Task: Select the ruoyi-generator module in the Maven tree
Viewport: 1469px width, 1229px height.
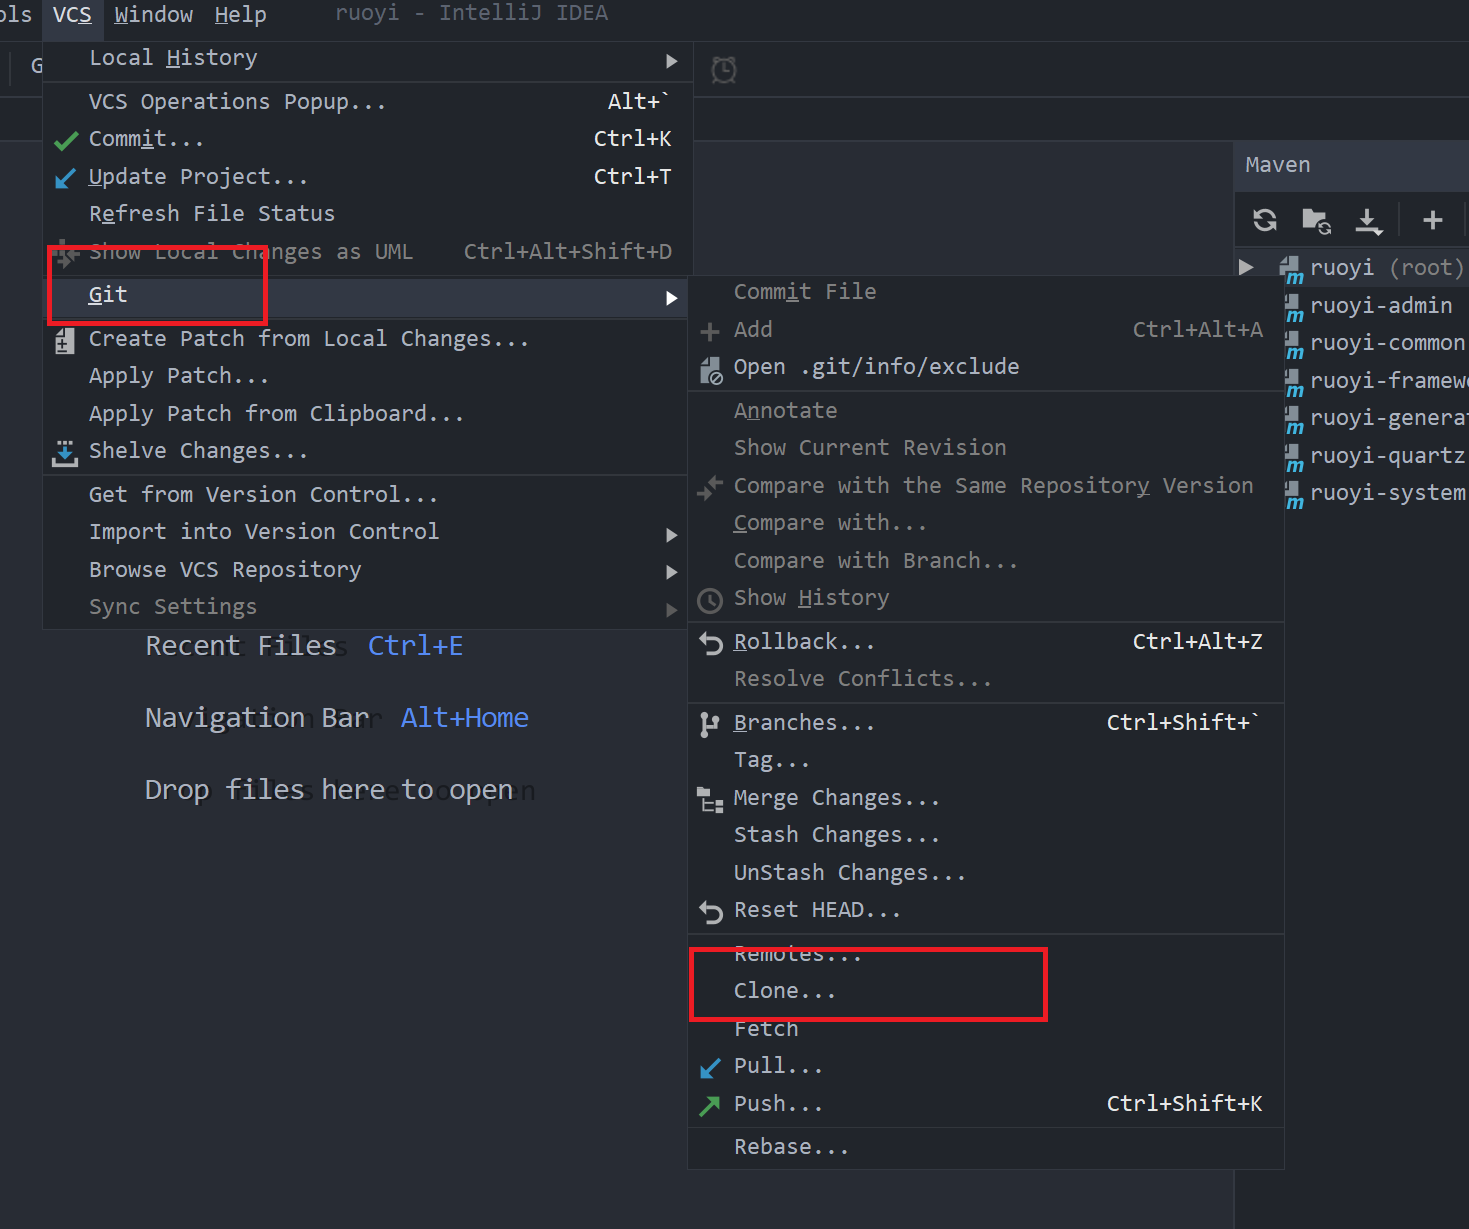Action: point(1389,418)
